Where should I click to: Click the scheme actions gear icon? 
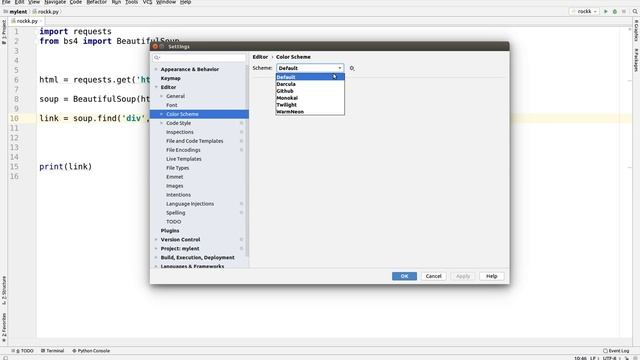pos(352,68)
